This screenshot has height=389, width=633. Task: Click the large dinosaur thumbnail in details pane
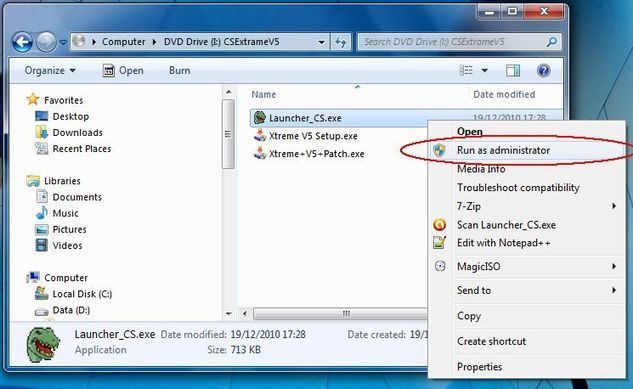click(x=42, y=344)
